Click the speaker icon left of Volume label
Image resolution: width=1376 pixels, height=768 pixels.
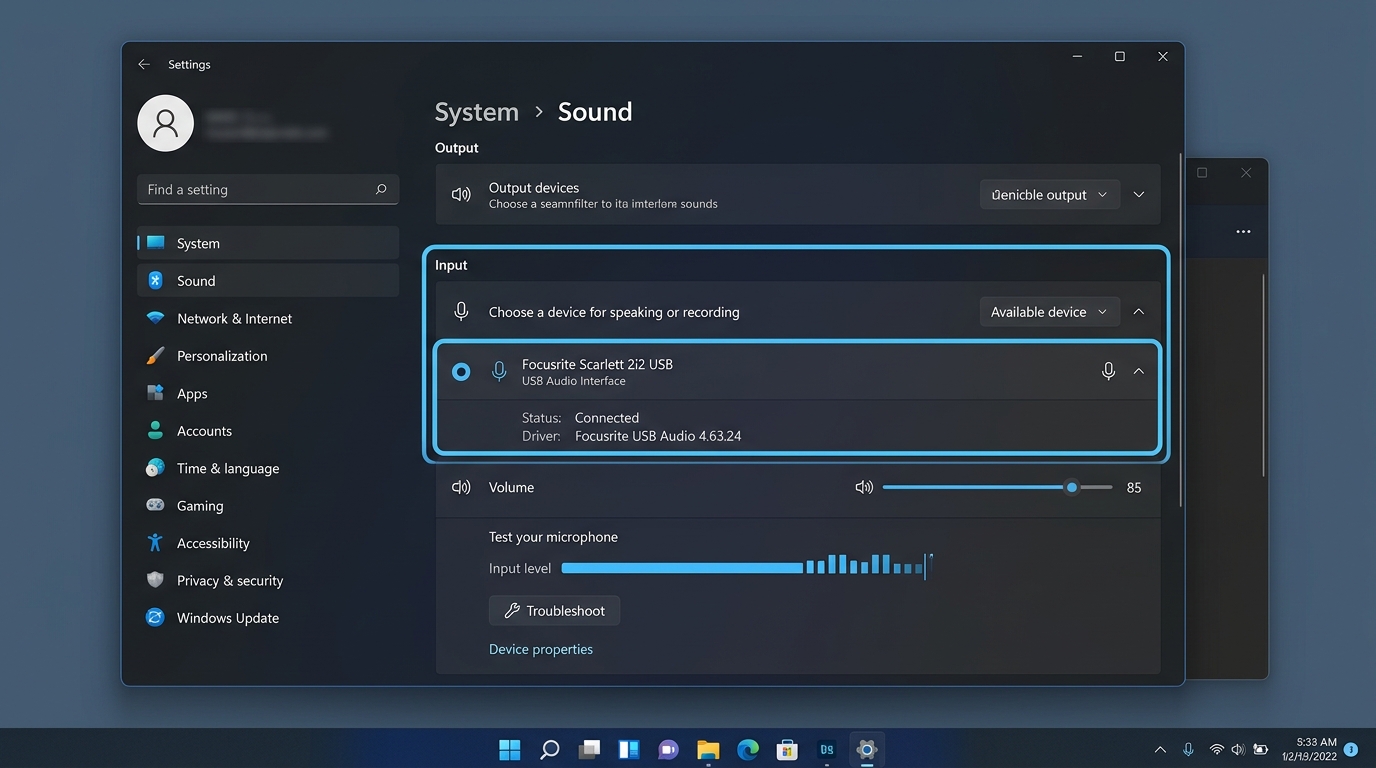coord(461,487)
